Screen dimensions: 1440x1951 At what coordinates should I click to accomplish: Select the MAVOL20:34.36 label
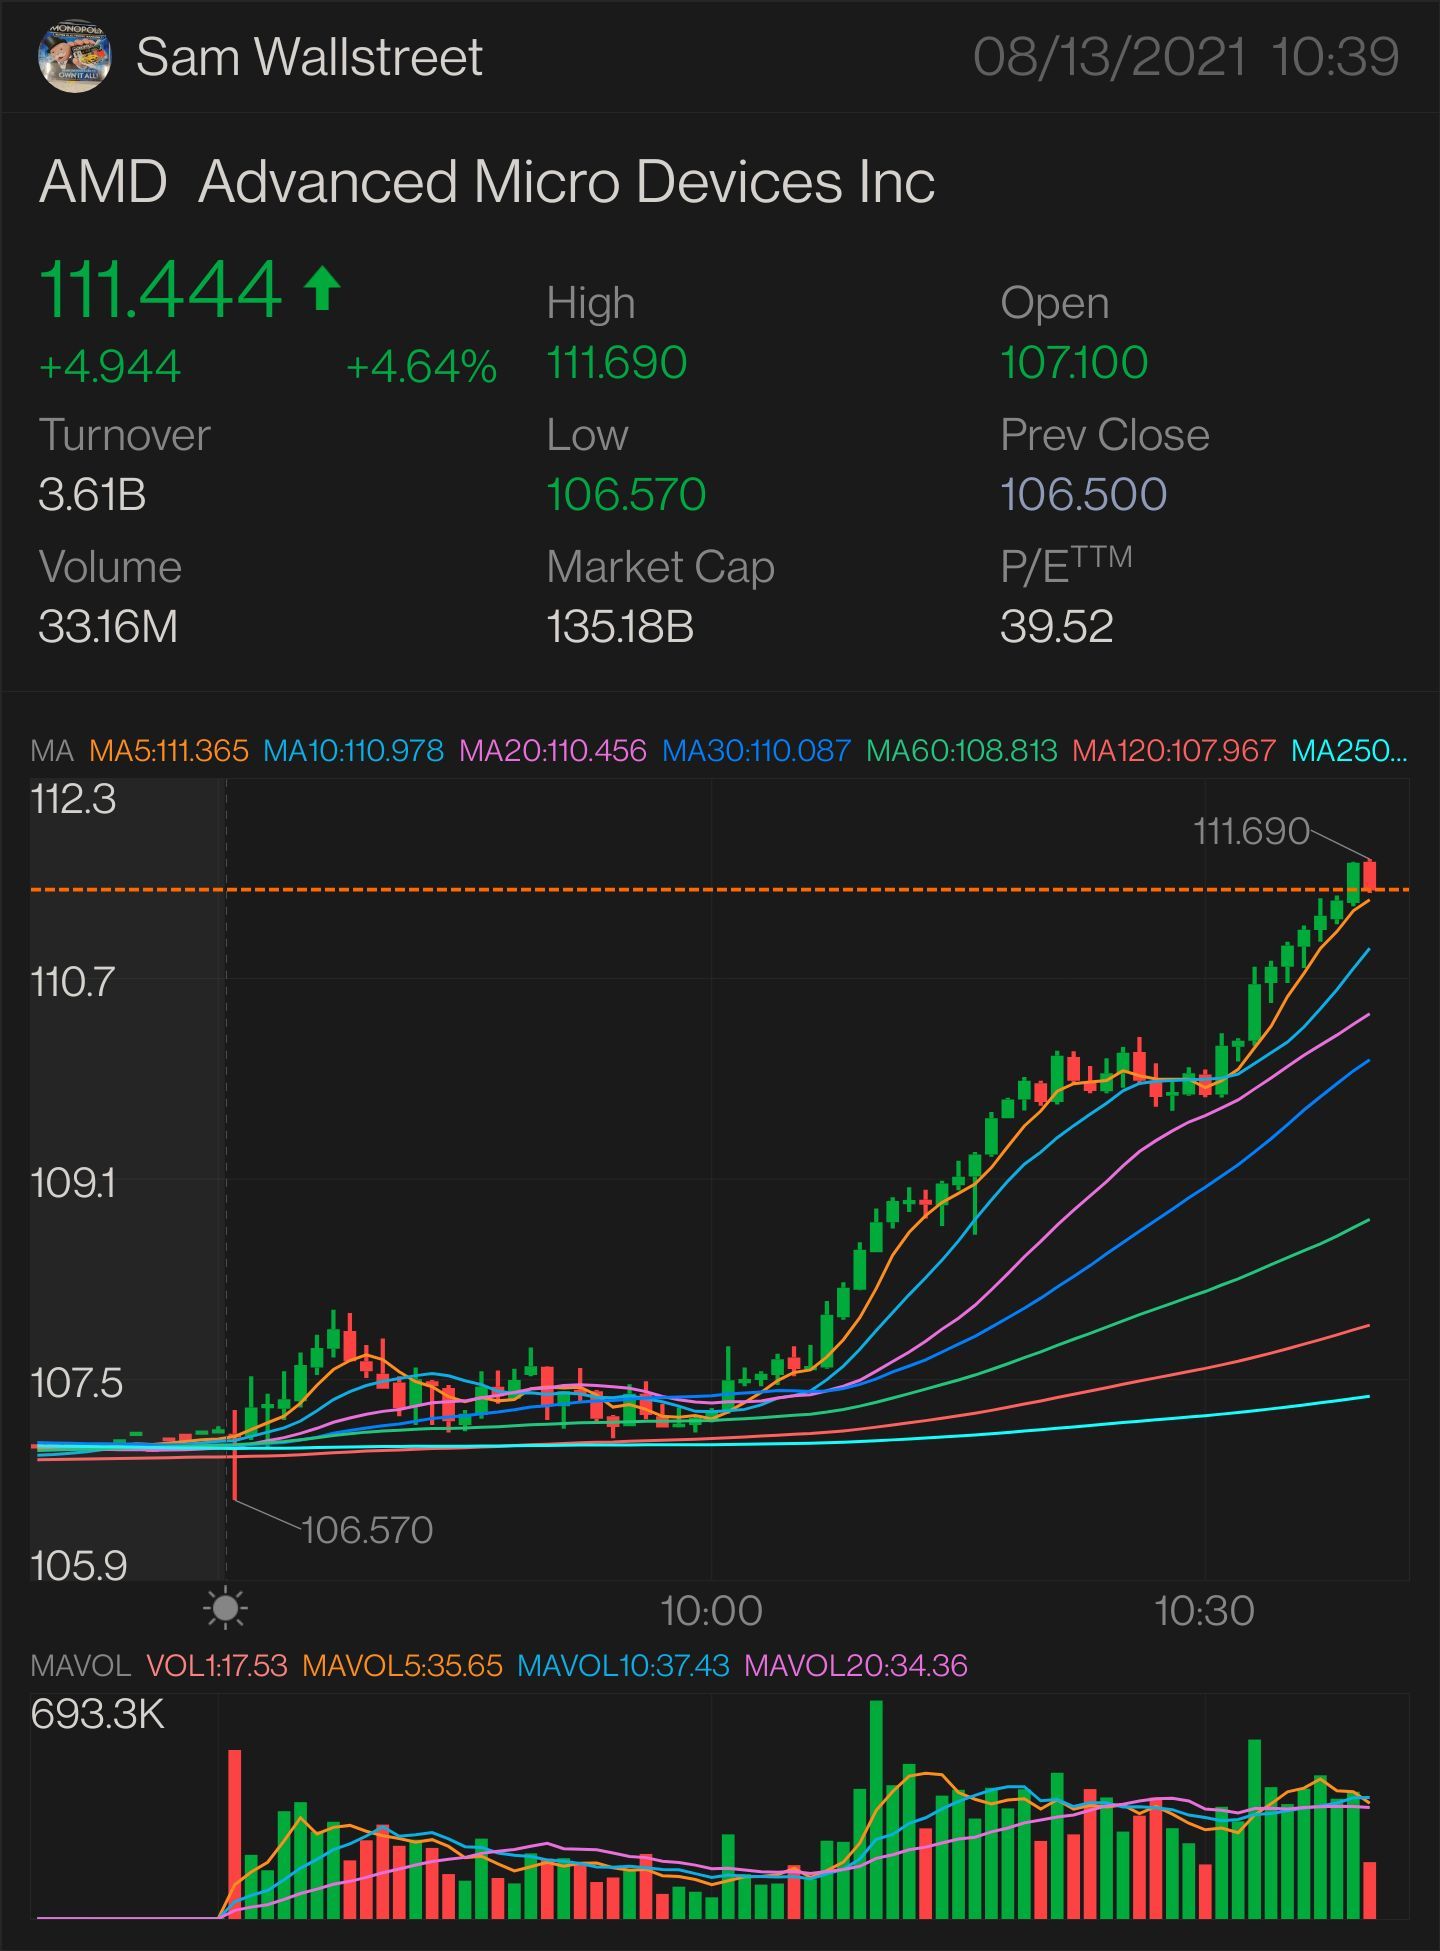coord(856,1665)
